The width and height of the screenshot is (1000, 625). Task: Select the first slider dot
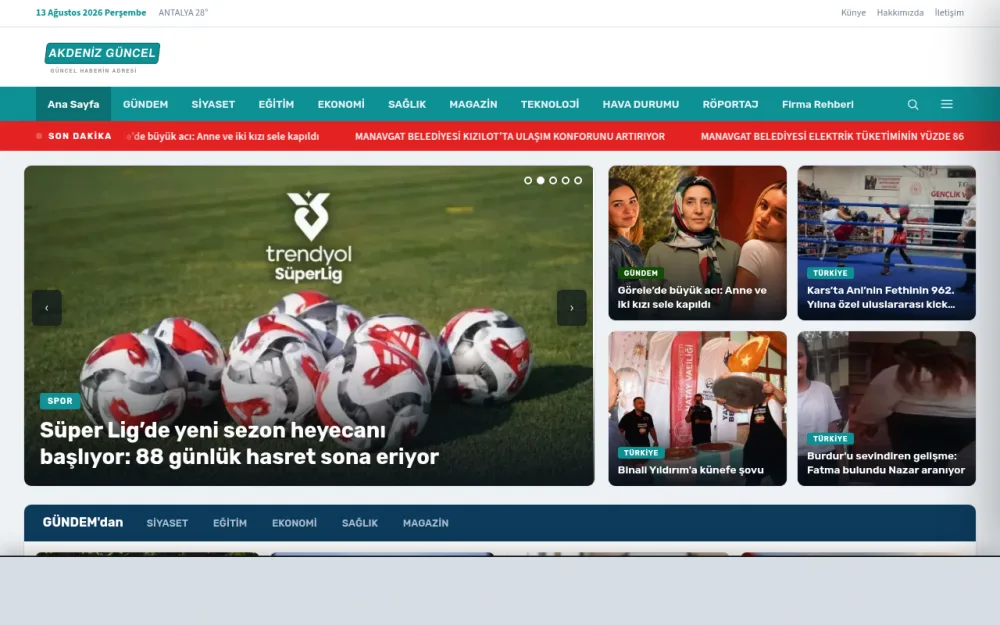pos(528,180)
